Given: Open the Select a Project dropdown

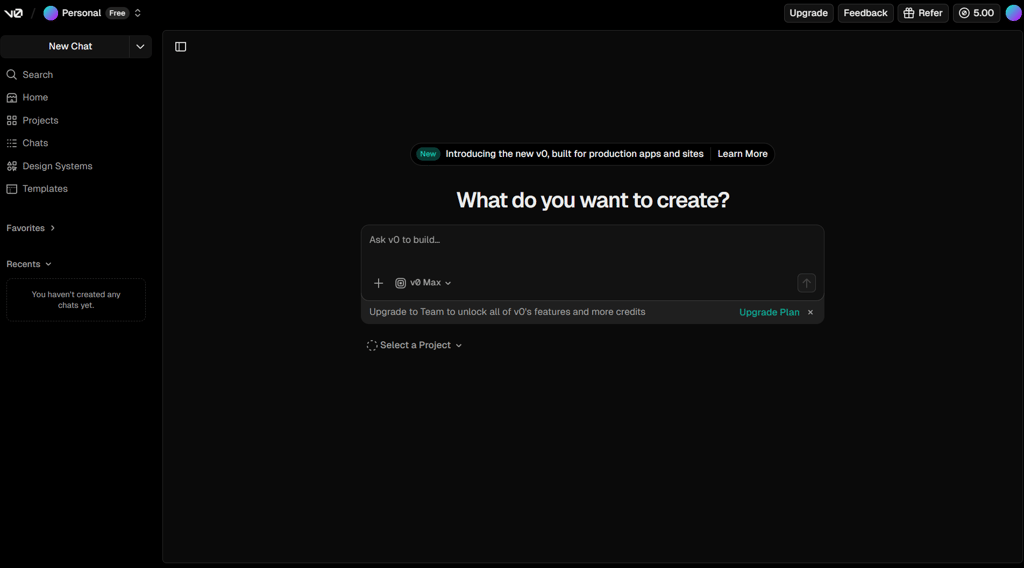Looking at the screenshot, I should click(415, 345).
